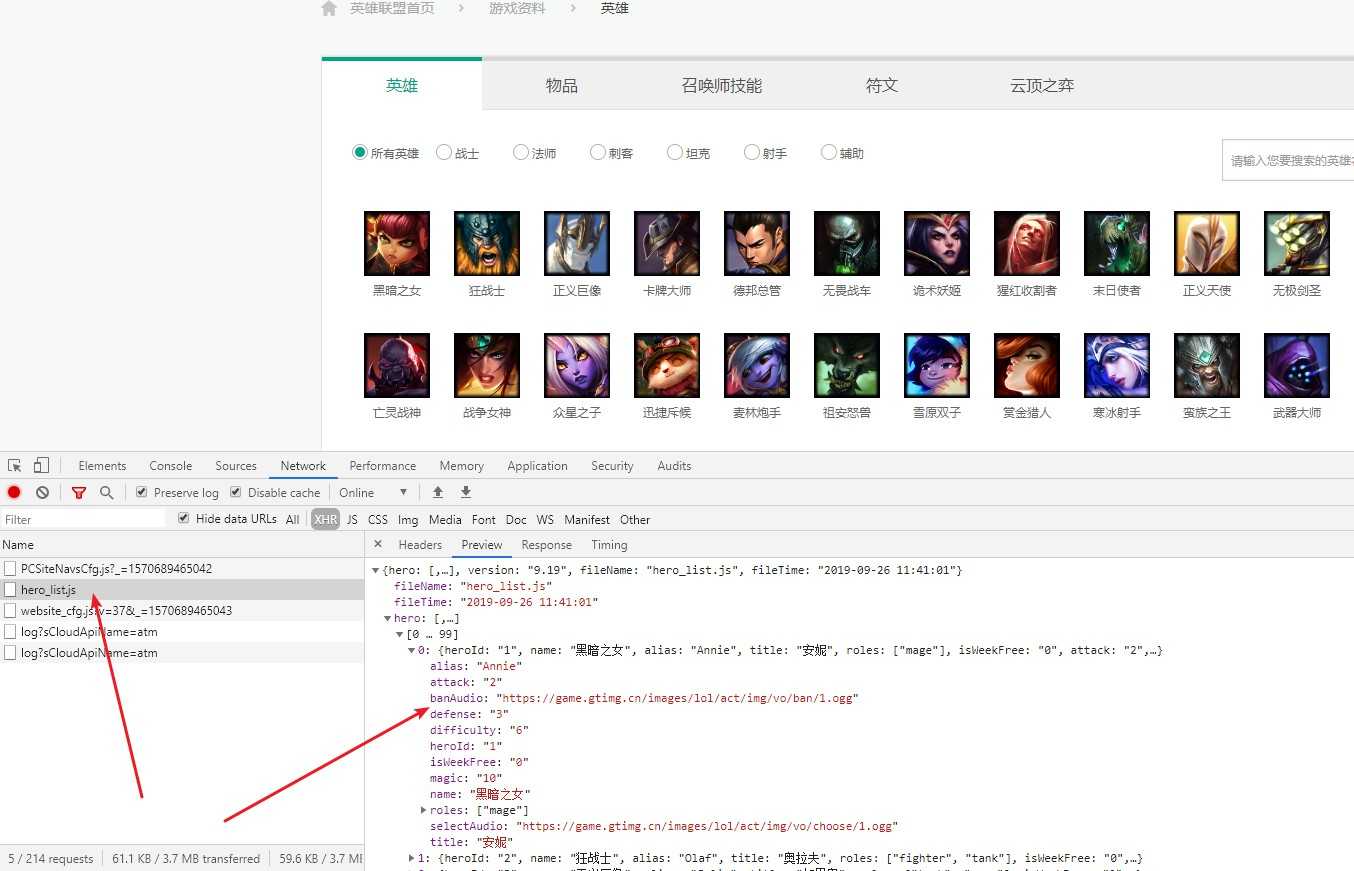Select the 射手 role filter
Screen dimensions: 1354x871
click(752, 153)
